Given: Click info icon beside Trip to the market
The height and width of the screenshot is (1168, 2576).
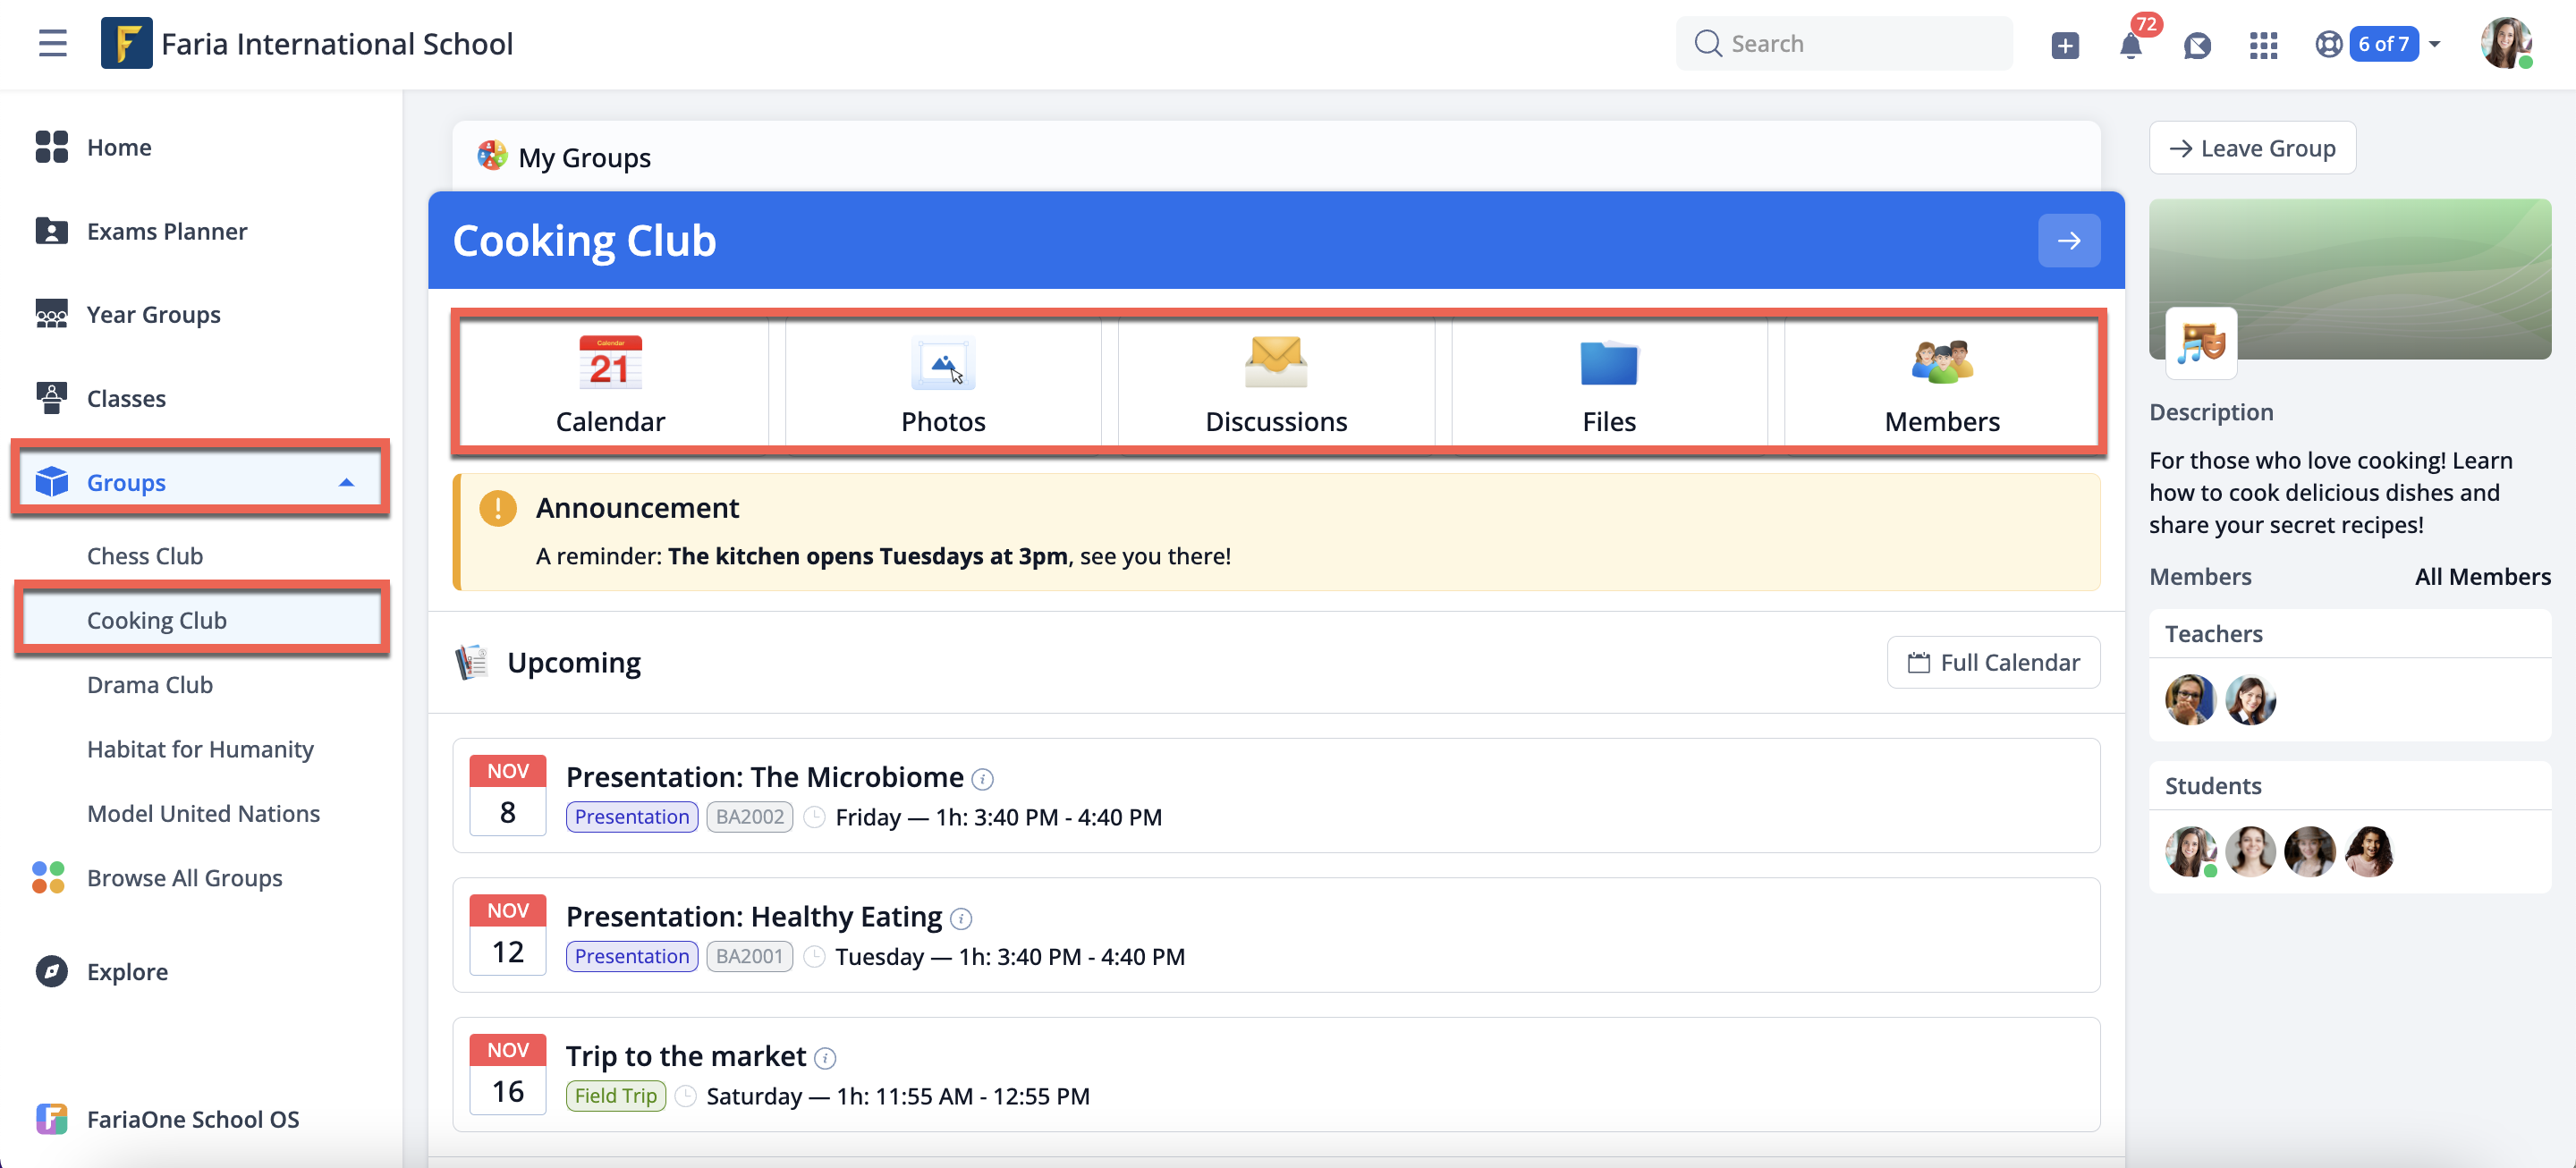Looking at the screenshot, I should pyautogui.click(x=825, y=1058).
